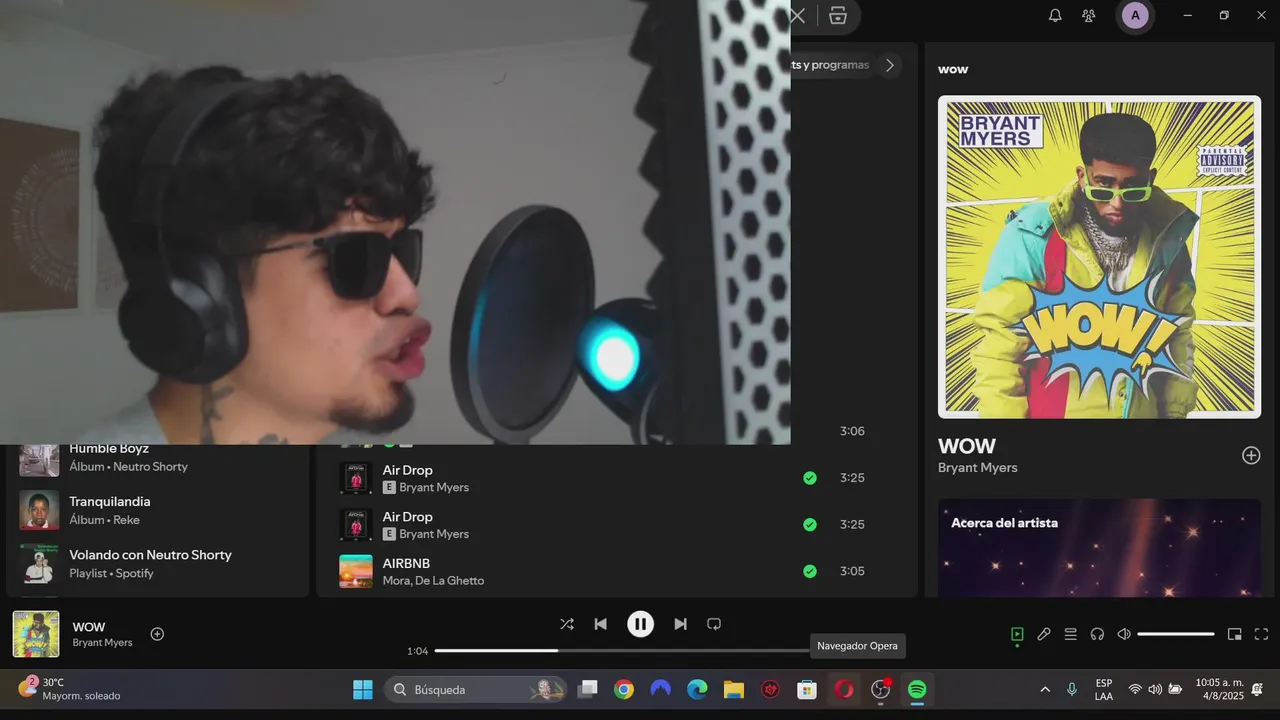
Task: Open the weather widget showing 30°C
Action: (70, 689)
